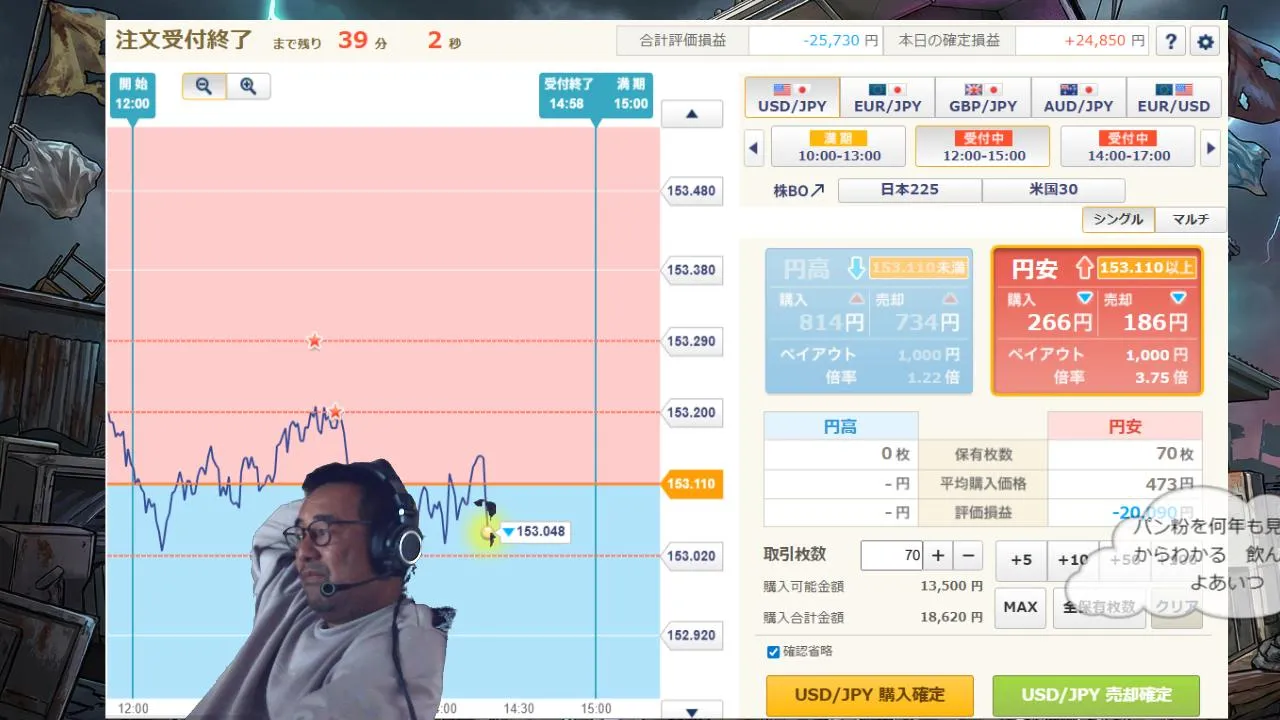Click the current price marker 153.048
This screenshot has height=720, width=1280.
point(534,532)
